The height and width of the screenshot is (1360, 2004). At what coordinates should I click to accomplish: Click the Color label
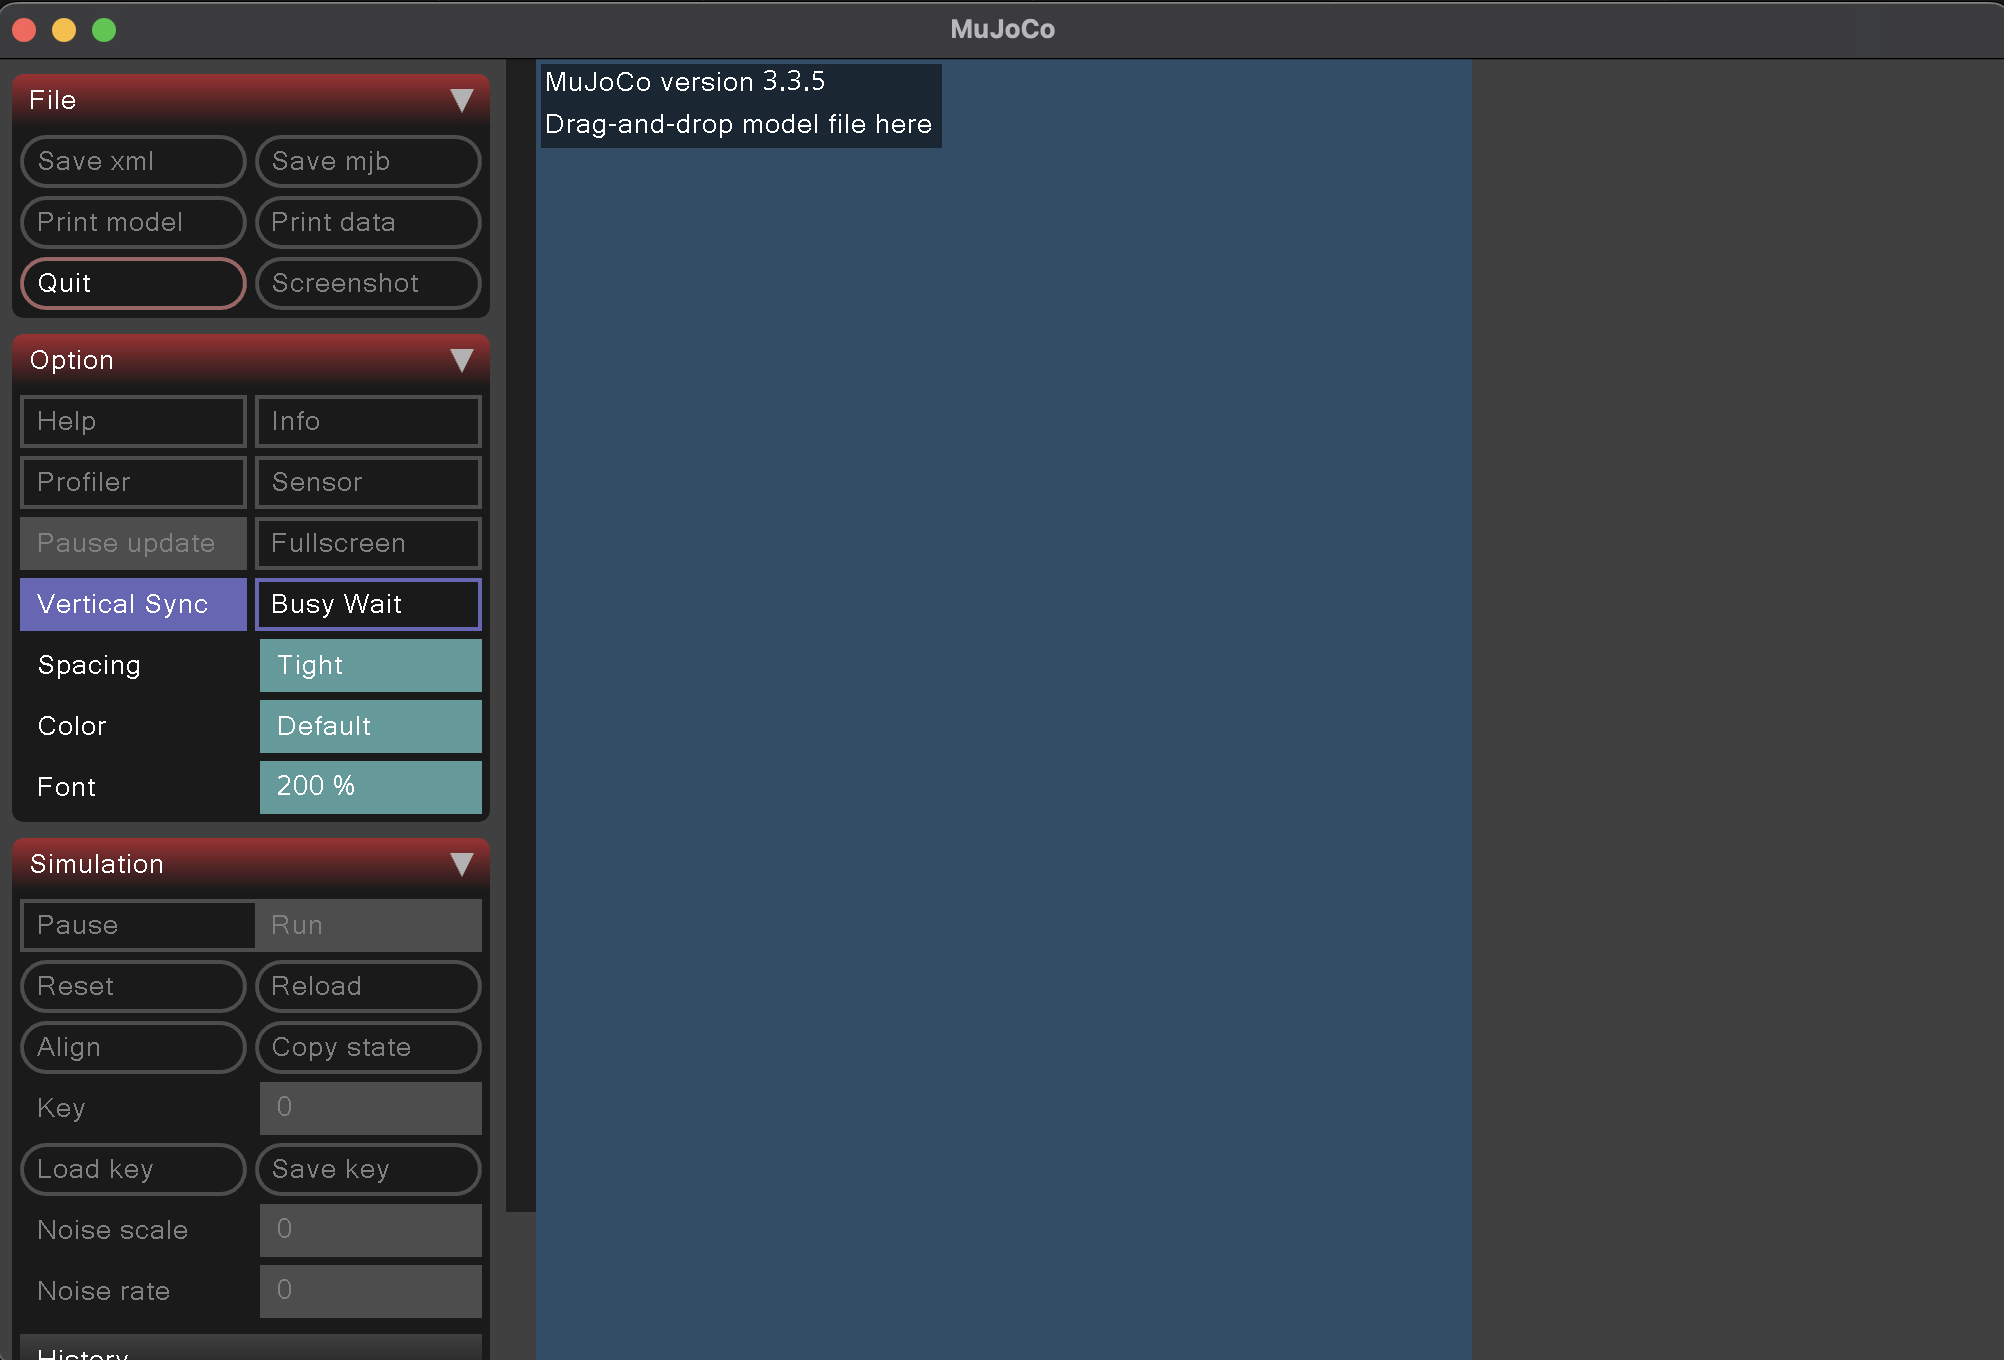pos(72,726)
